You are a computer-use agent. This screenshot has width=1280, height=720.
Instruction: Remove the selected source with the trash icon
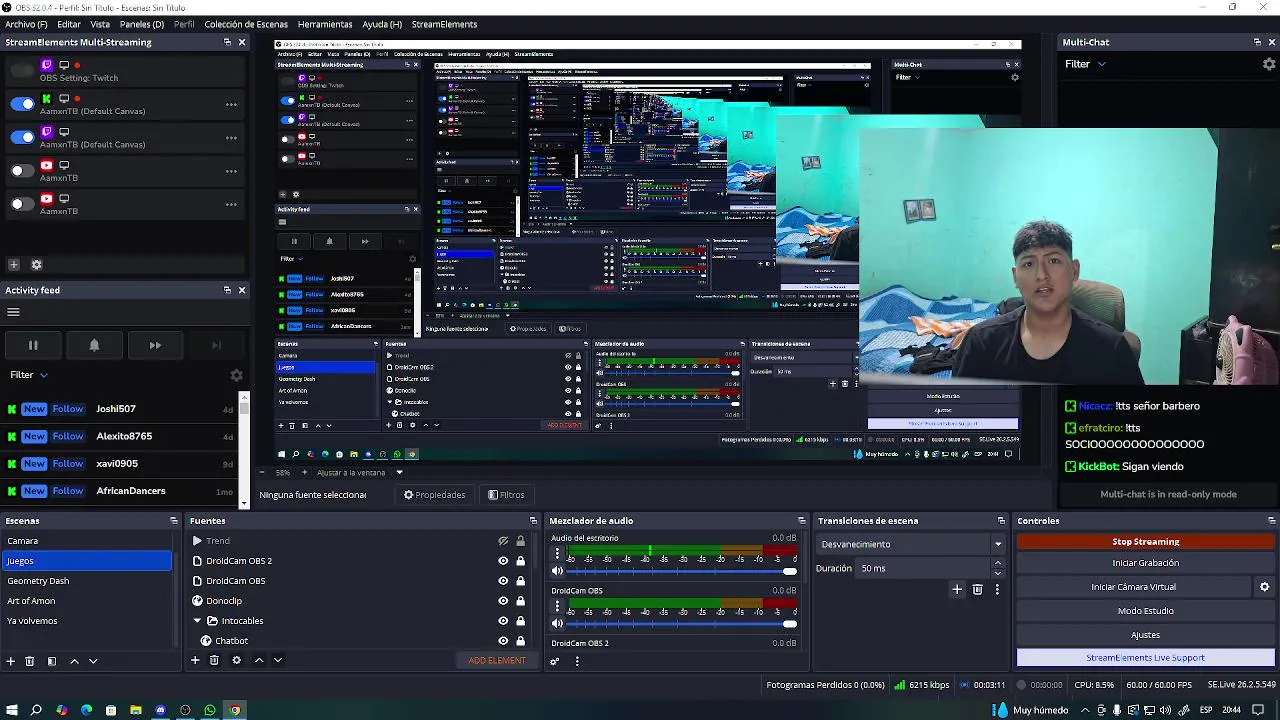(x=214, y=660)
